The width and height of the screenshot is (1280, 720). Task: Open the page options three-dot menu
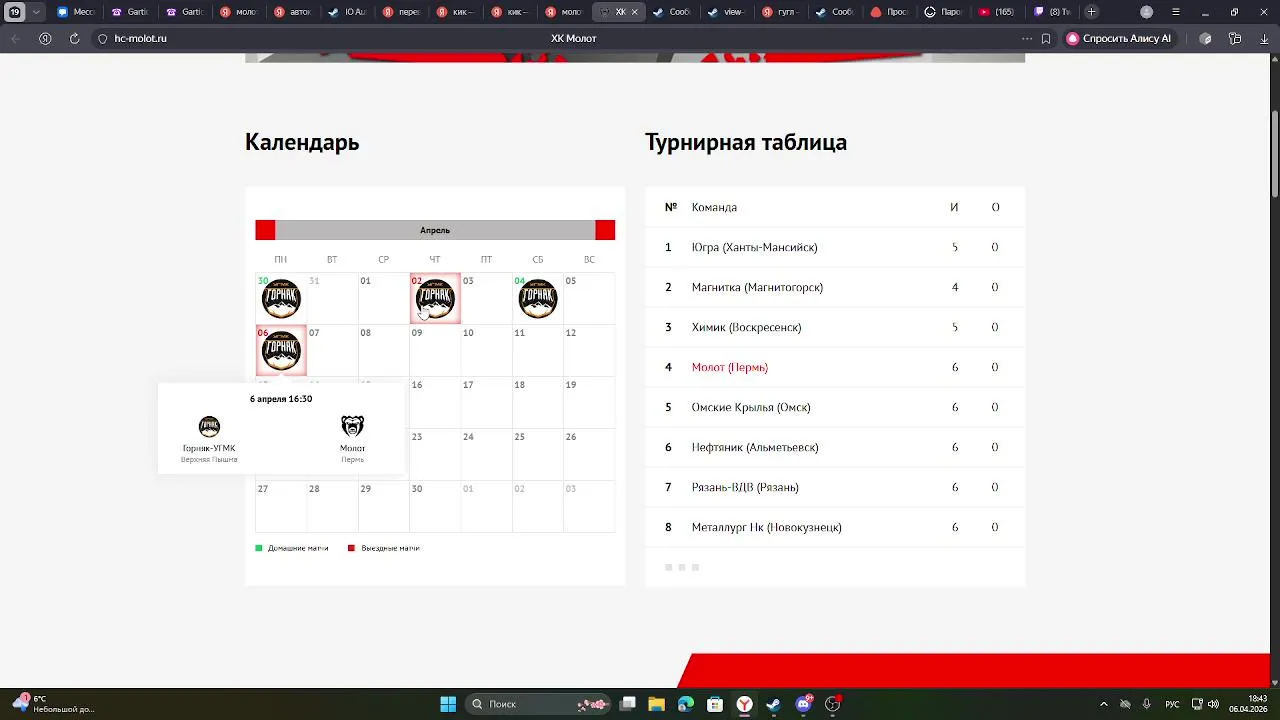(x=1026, y=38)
